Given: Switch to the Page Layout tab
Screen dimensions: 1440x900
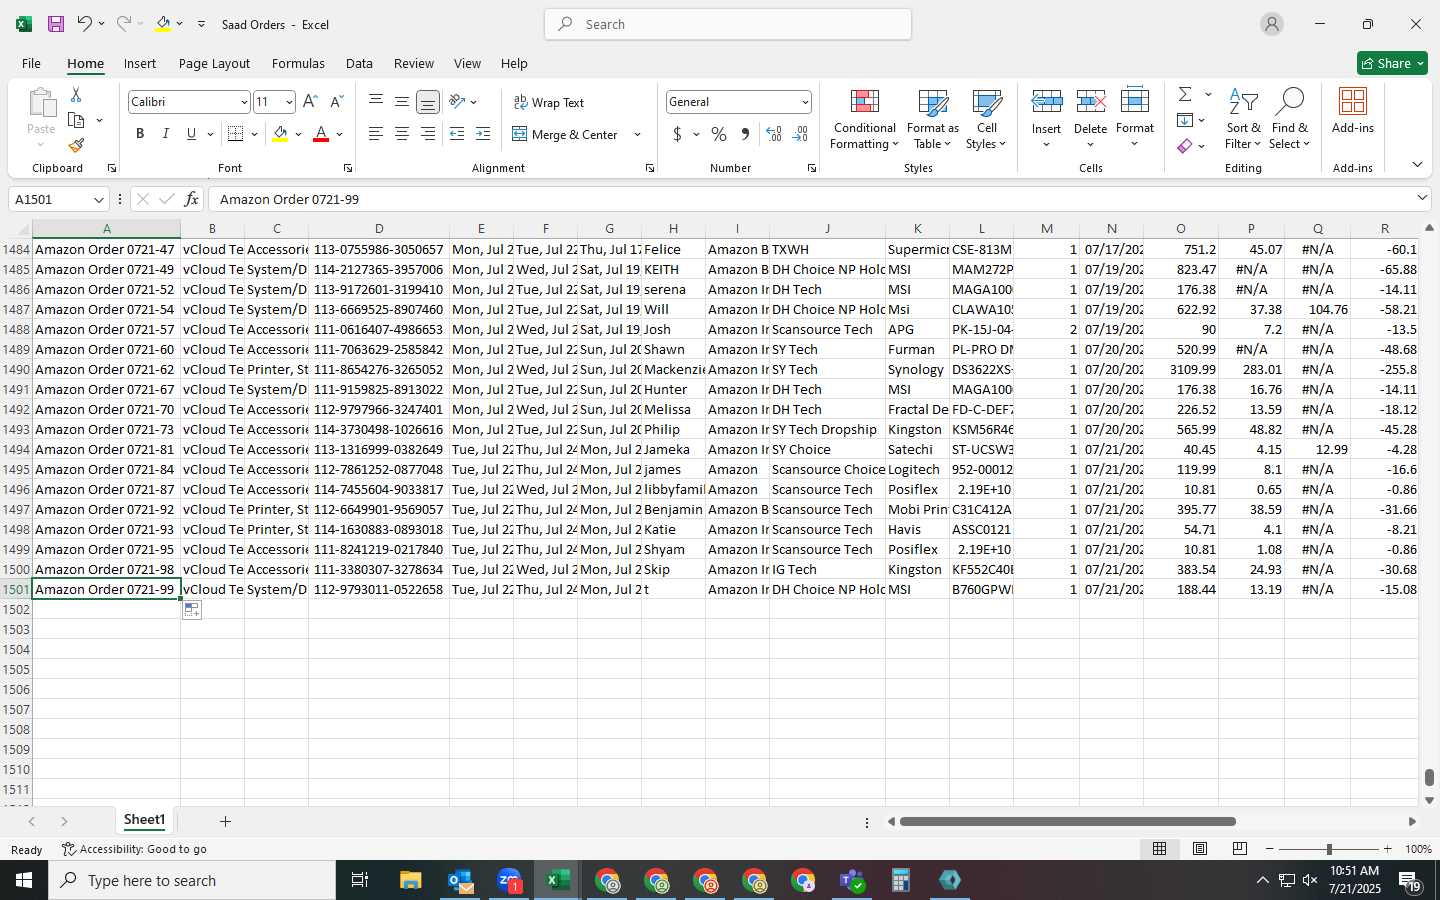Looking at the screenshot, I should coord(214,63).
